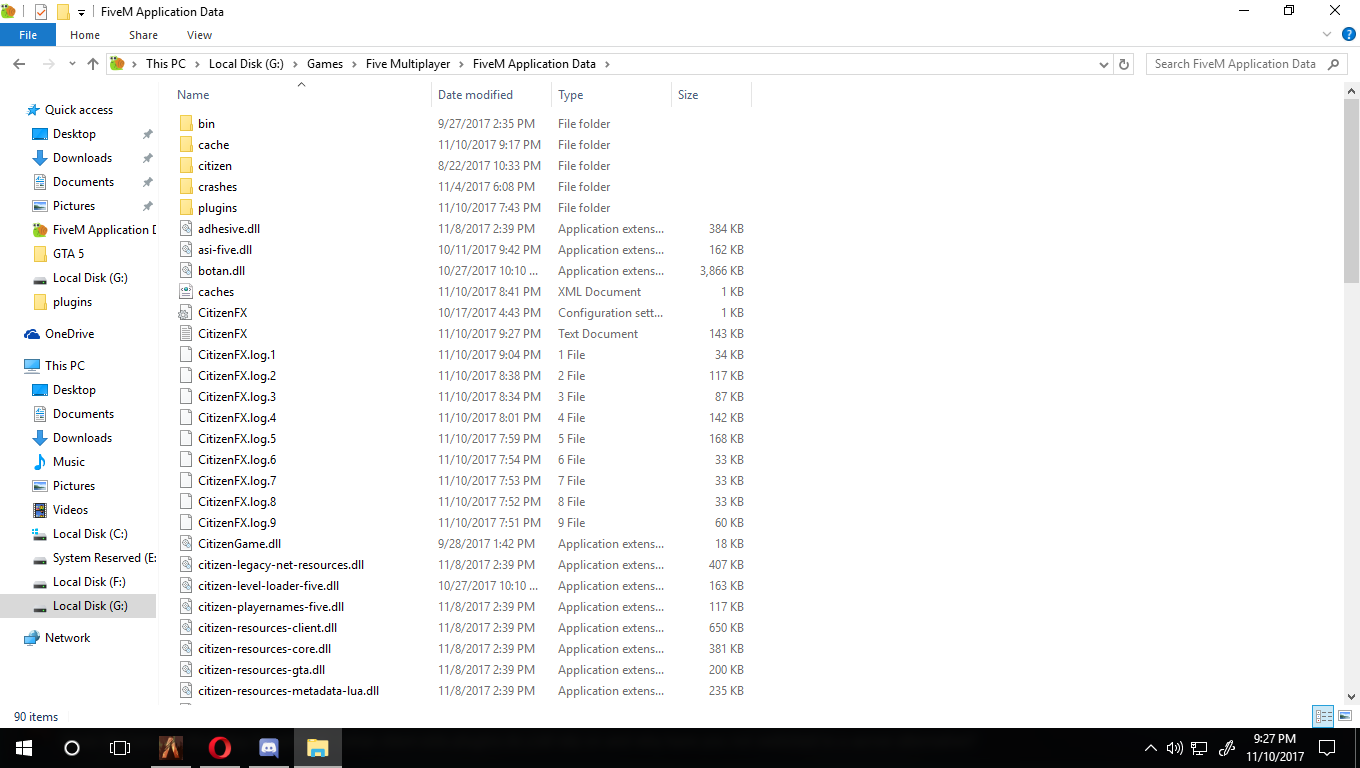Select System Reserved drive in navigation pane

point(104,558)
